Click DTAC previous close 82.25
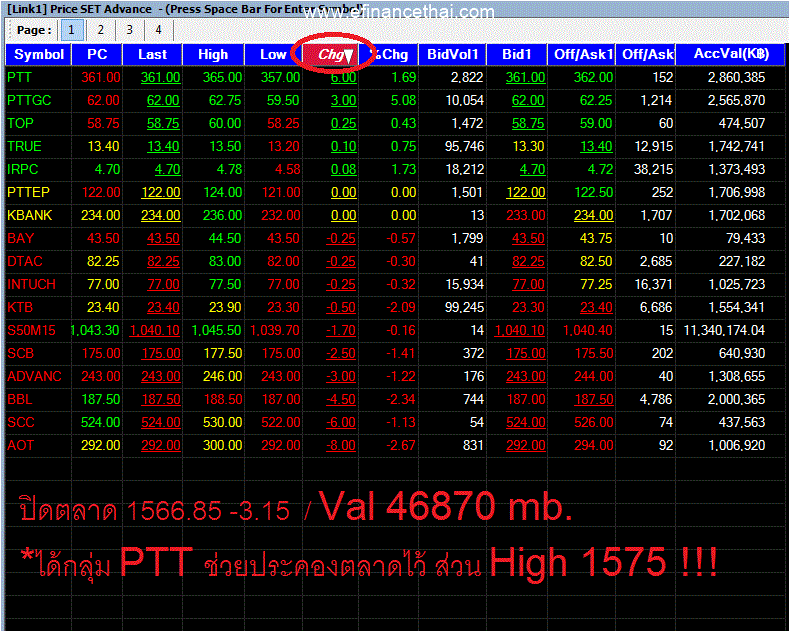The width and height of the screenshot is (789, 631). [x=103, y=262]
